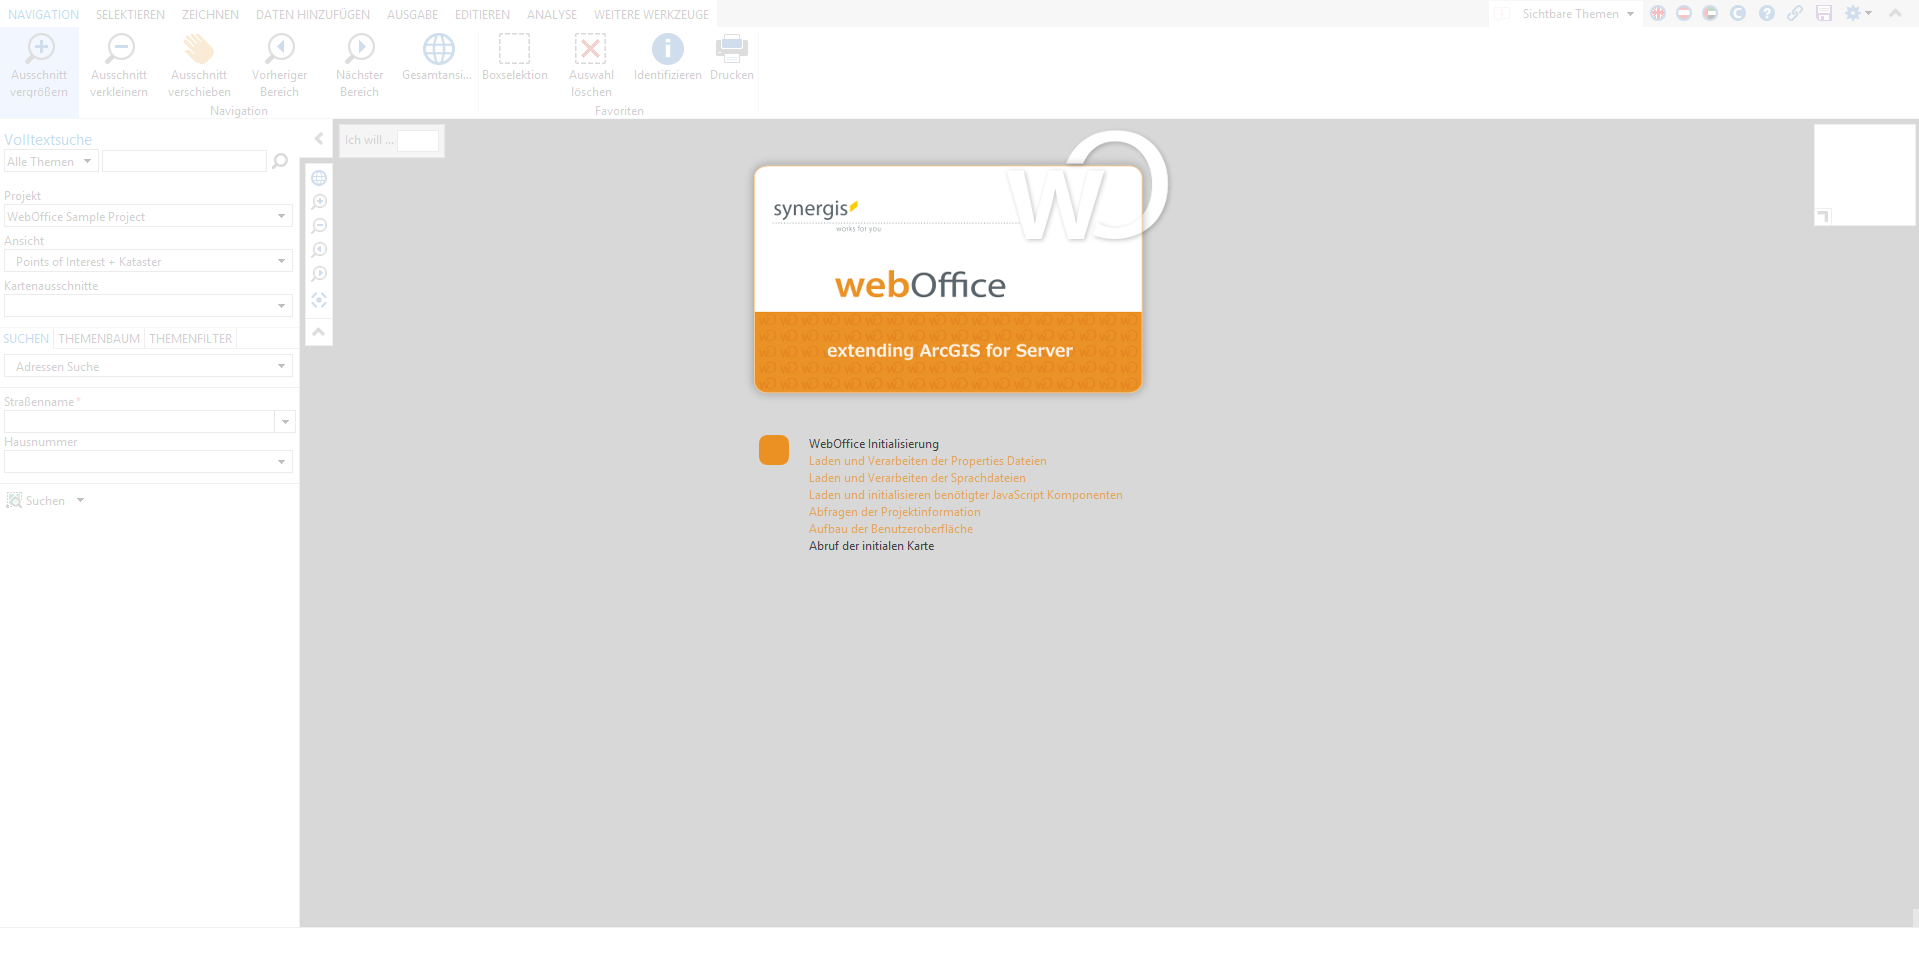Clear the selection with Auswahl löschen
1919x954 pixels.
pyautogui.click(x=591, y=48)
